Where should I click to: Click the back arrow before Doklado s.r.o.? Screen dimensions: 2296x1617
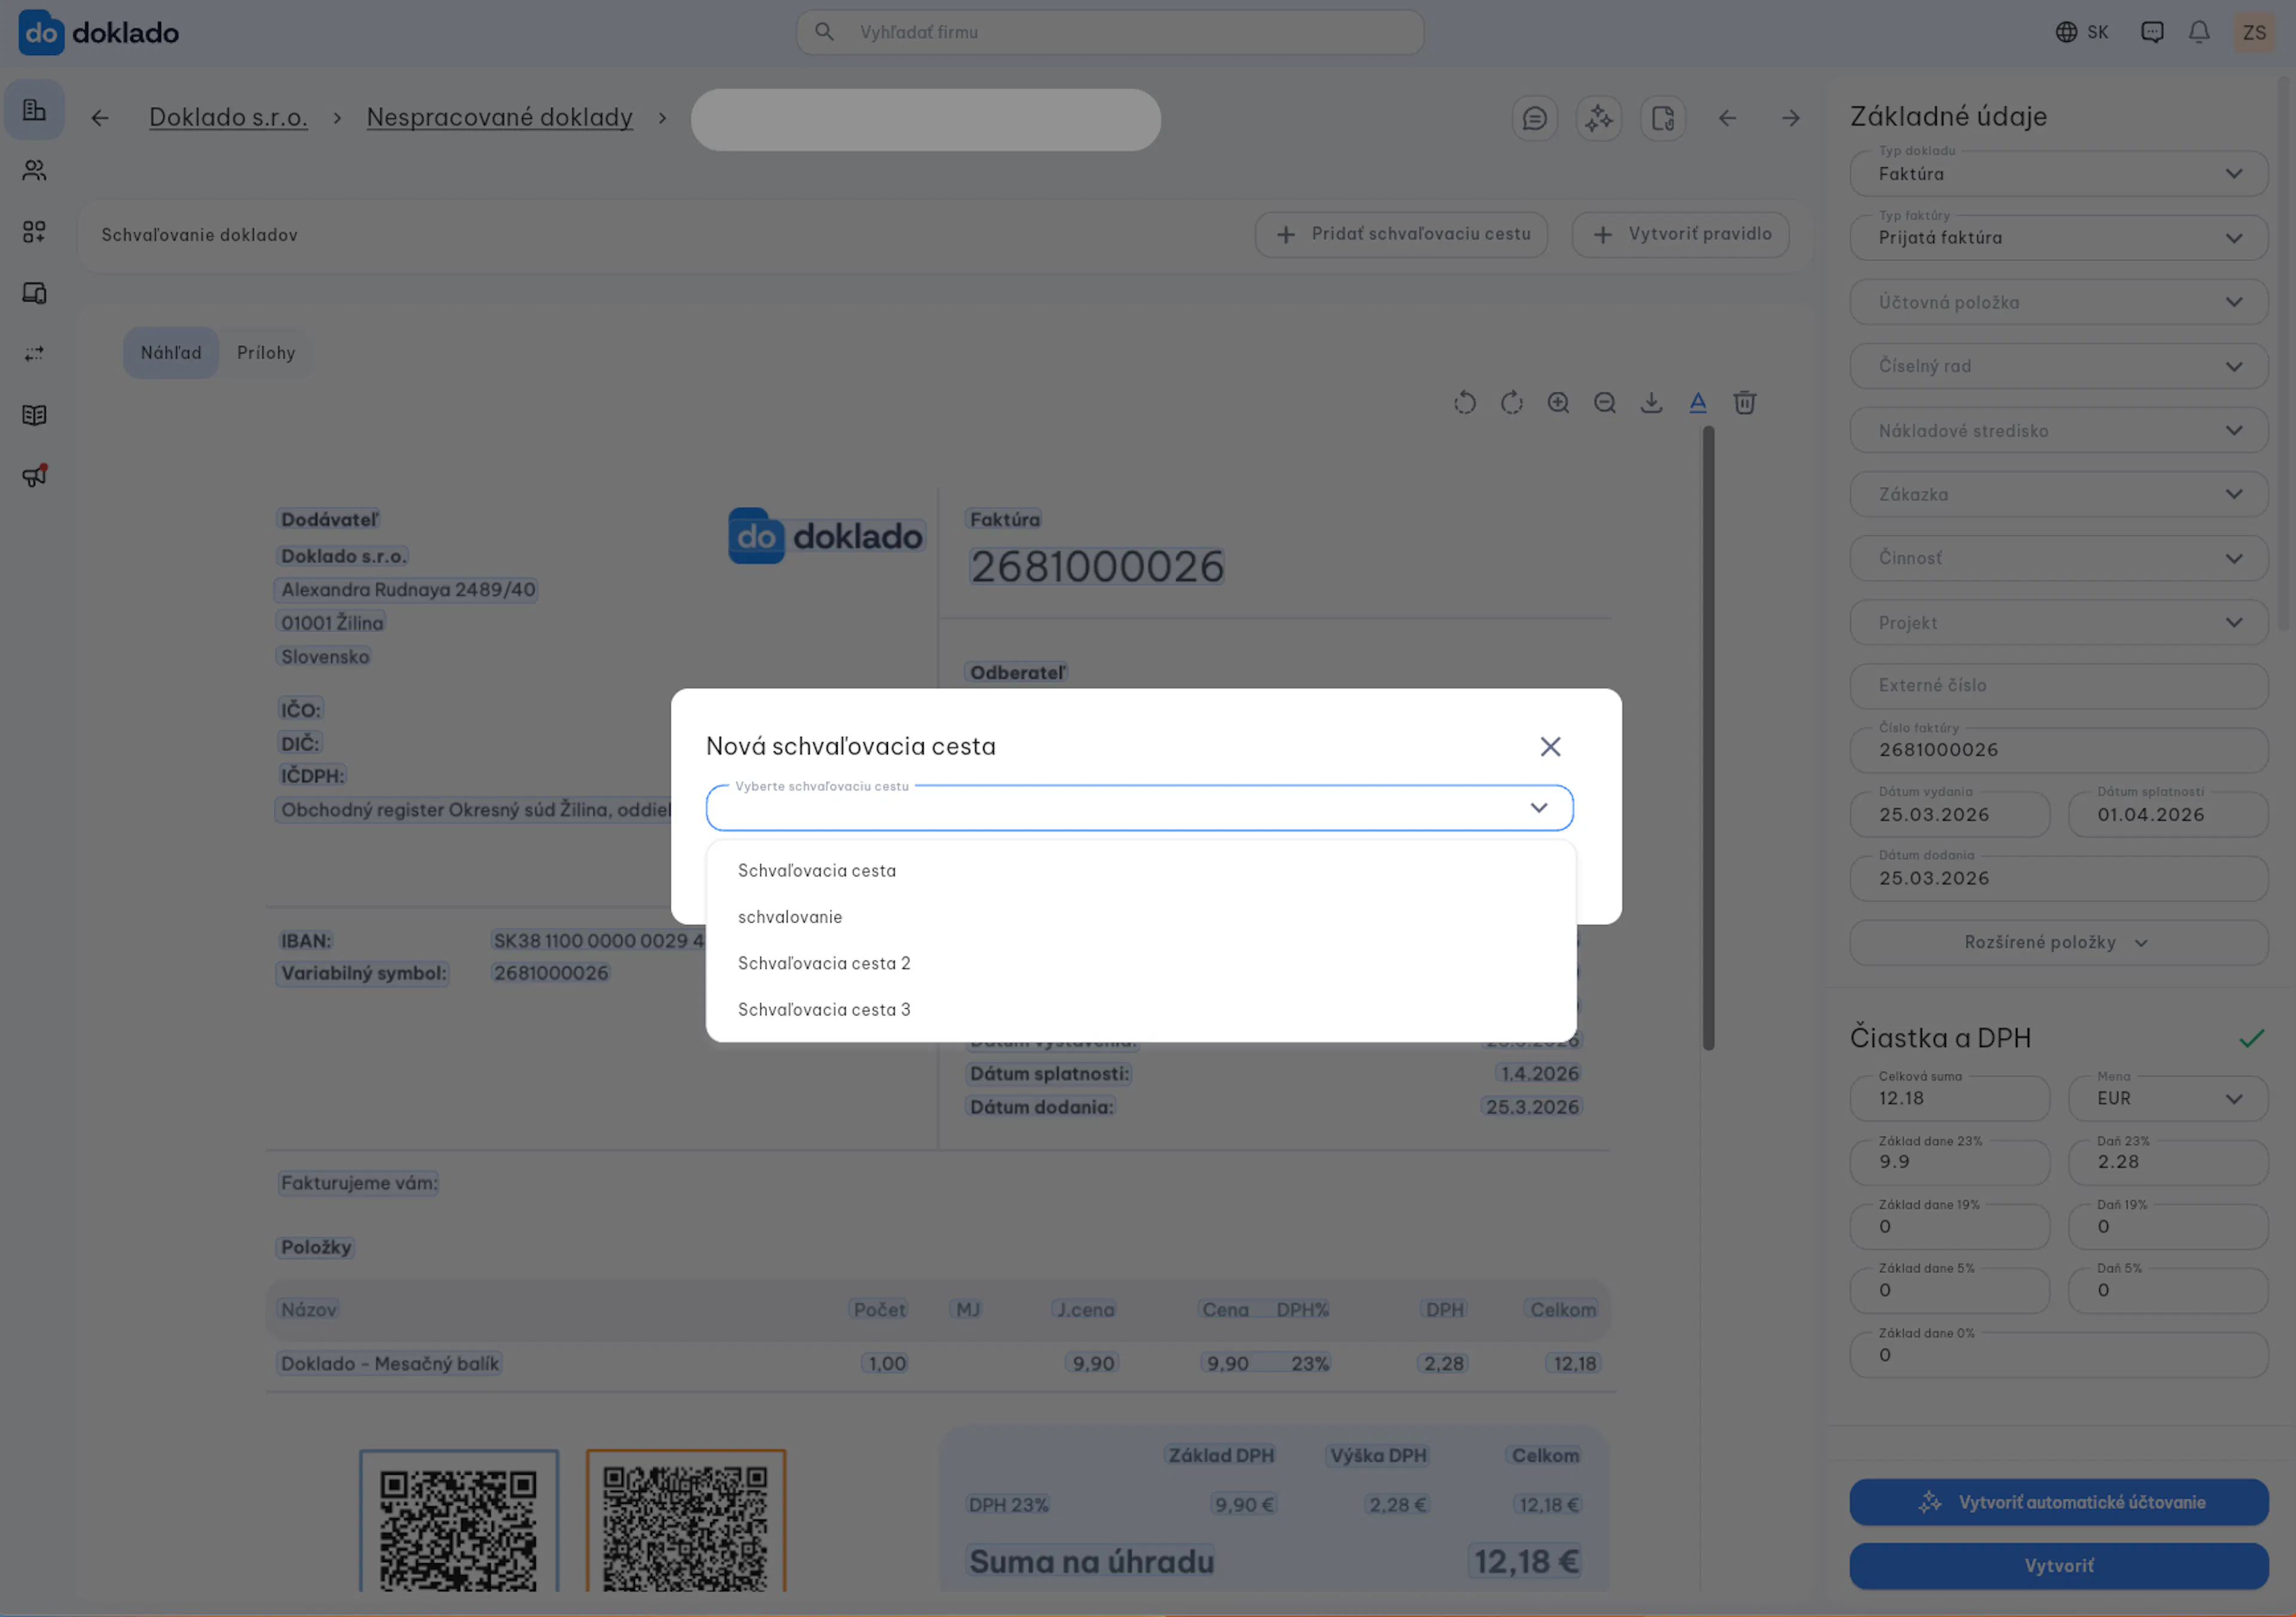(100, 118)
